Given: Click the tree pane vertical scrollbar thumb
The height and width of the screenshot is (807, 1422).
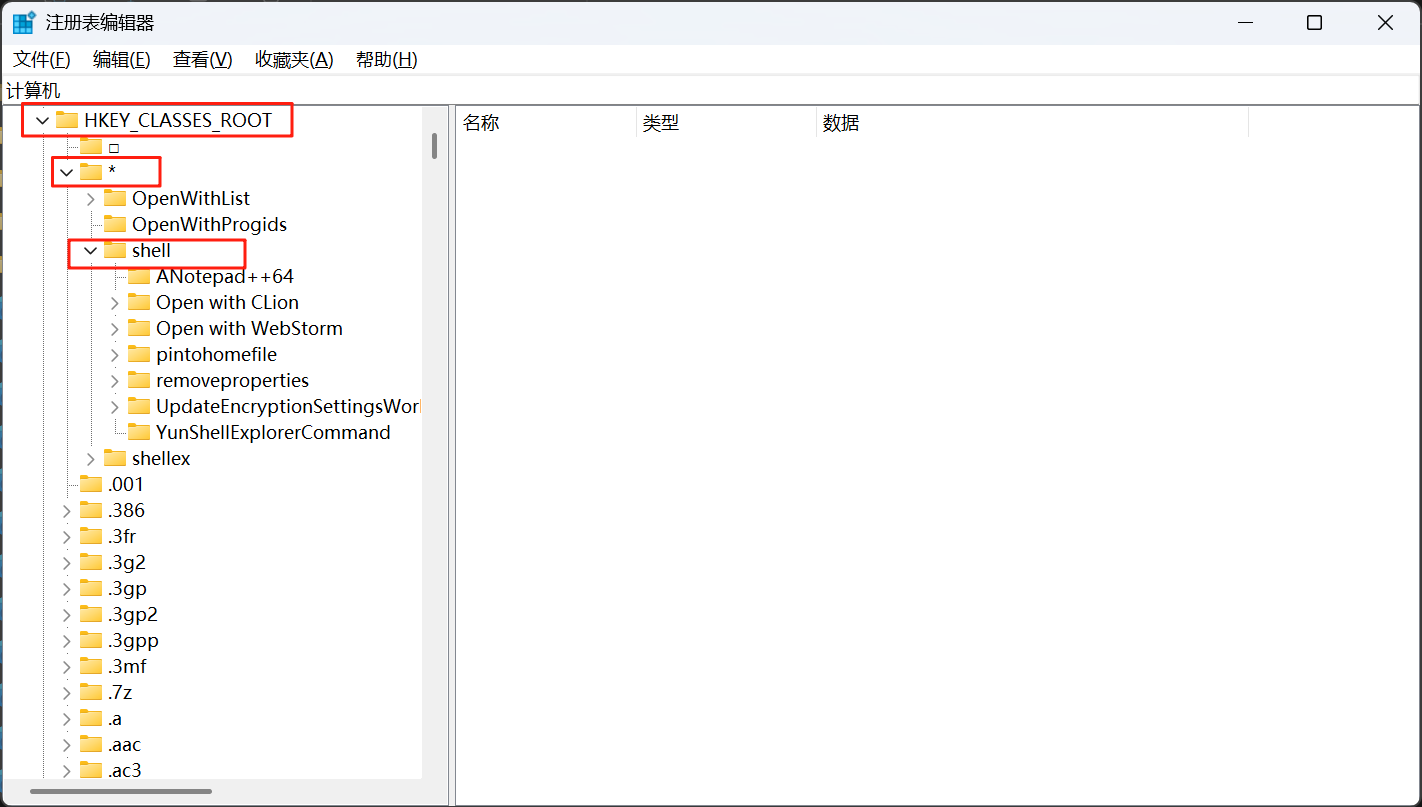Looking at the screenshot, I should 434,146.
